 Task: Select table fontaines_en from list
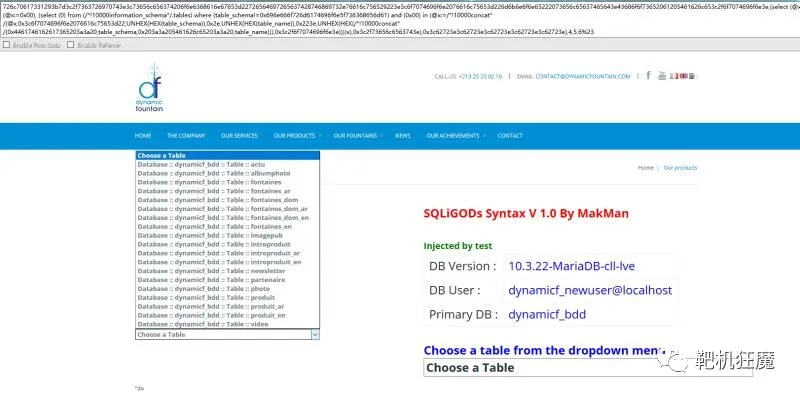(228, 227)
